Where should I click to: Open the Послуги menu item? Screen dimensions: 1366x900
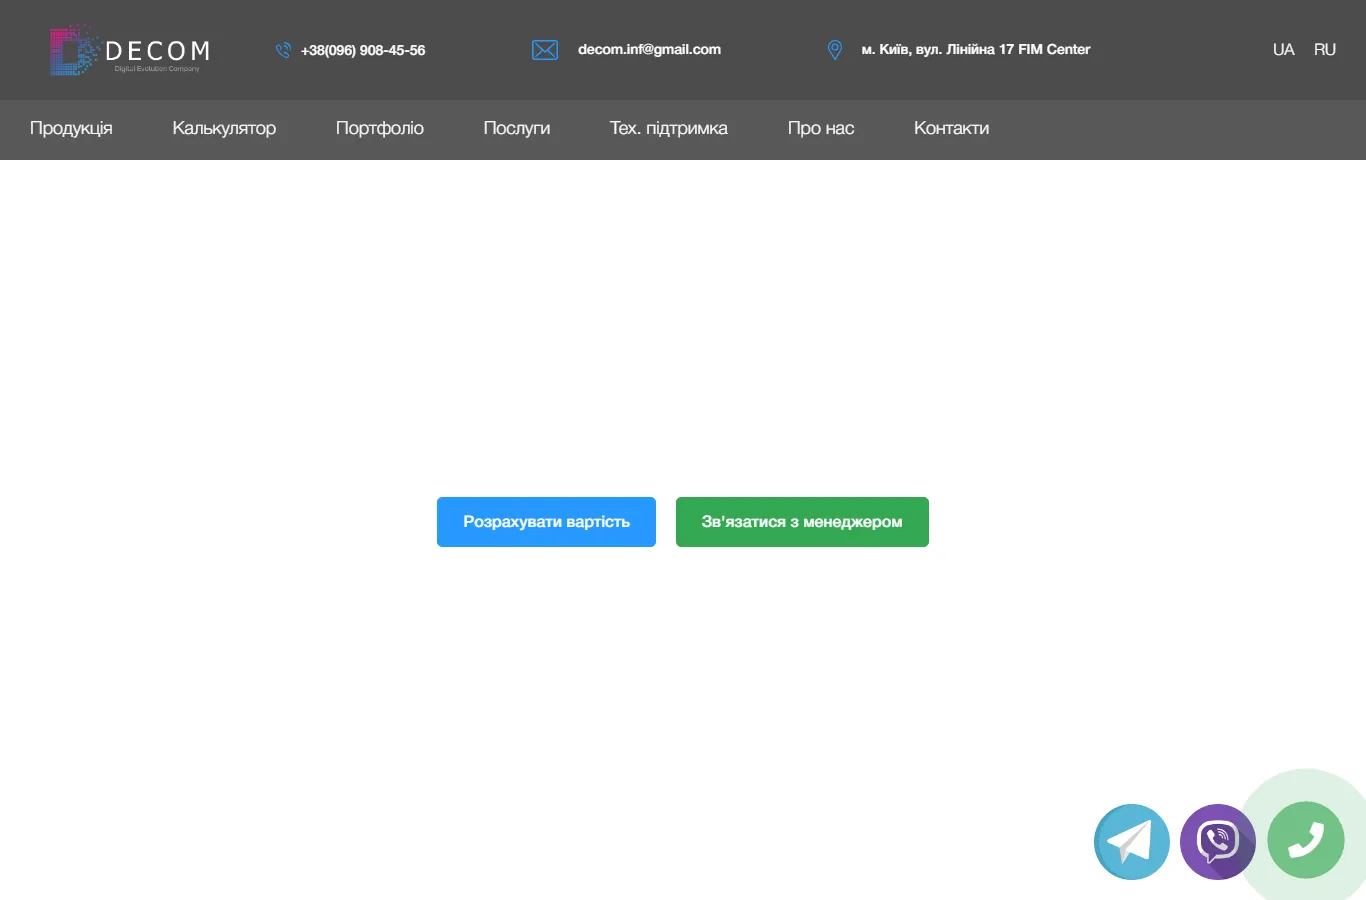tap(517, 128)
